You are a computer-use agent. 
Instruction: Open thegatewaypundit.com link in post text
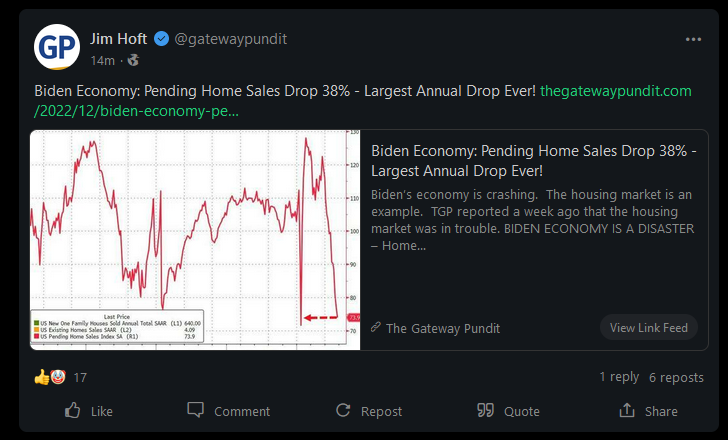tap(363, 101)
